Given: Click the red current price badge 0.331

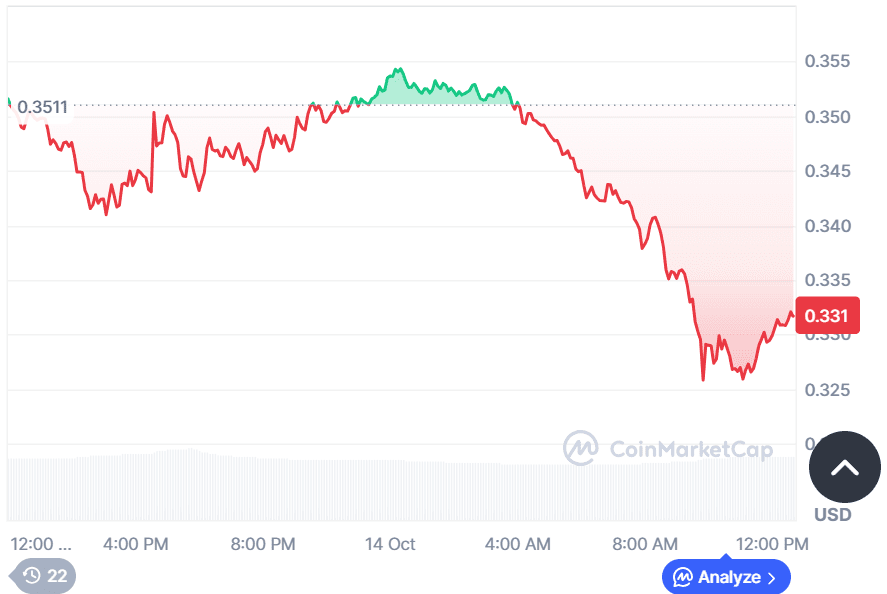Looking at the screenshot, I should (x=828, y=315).
